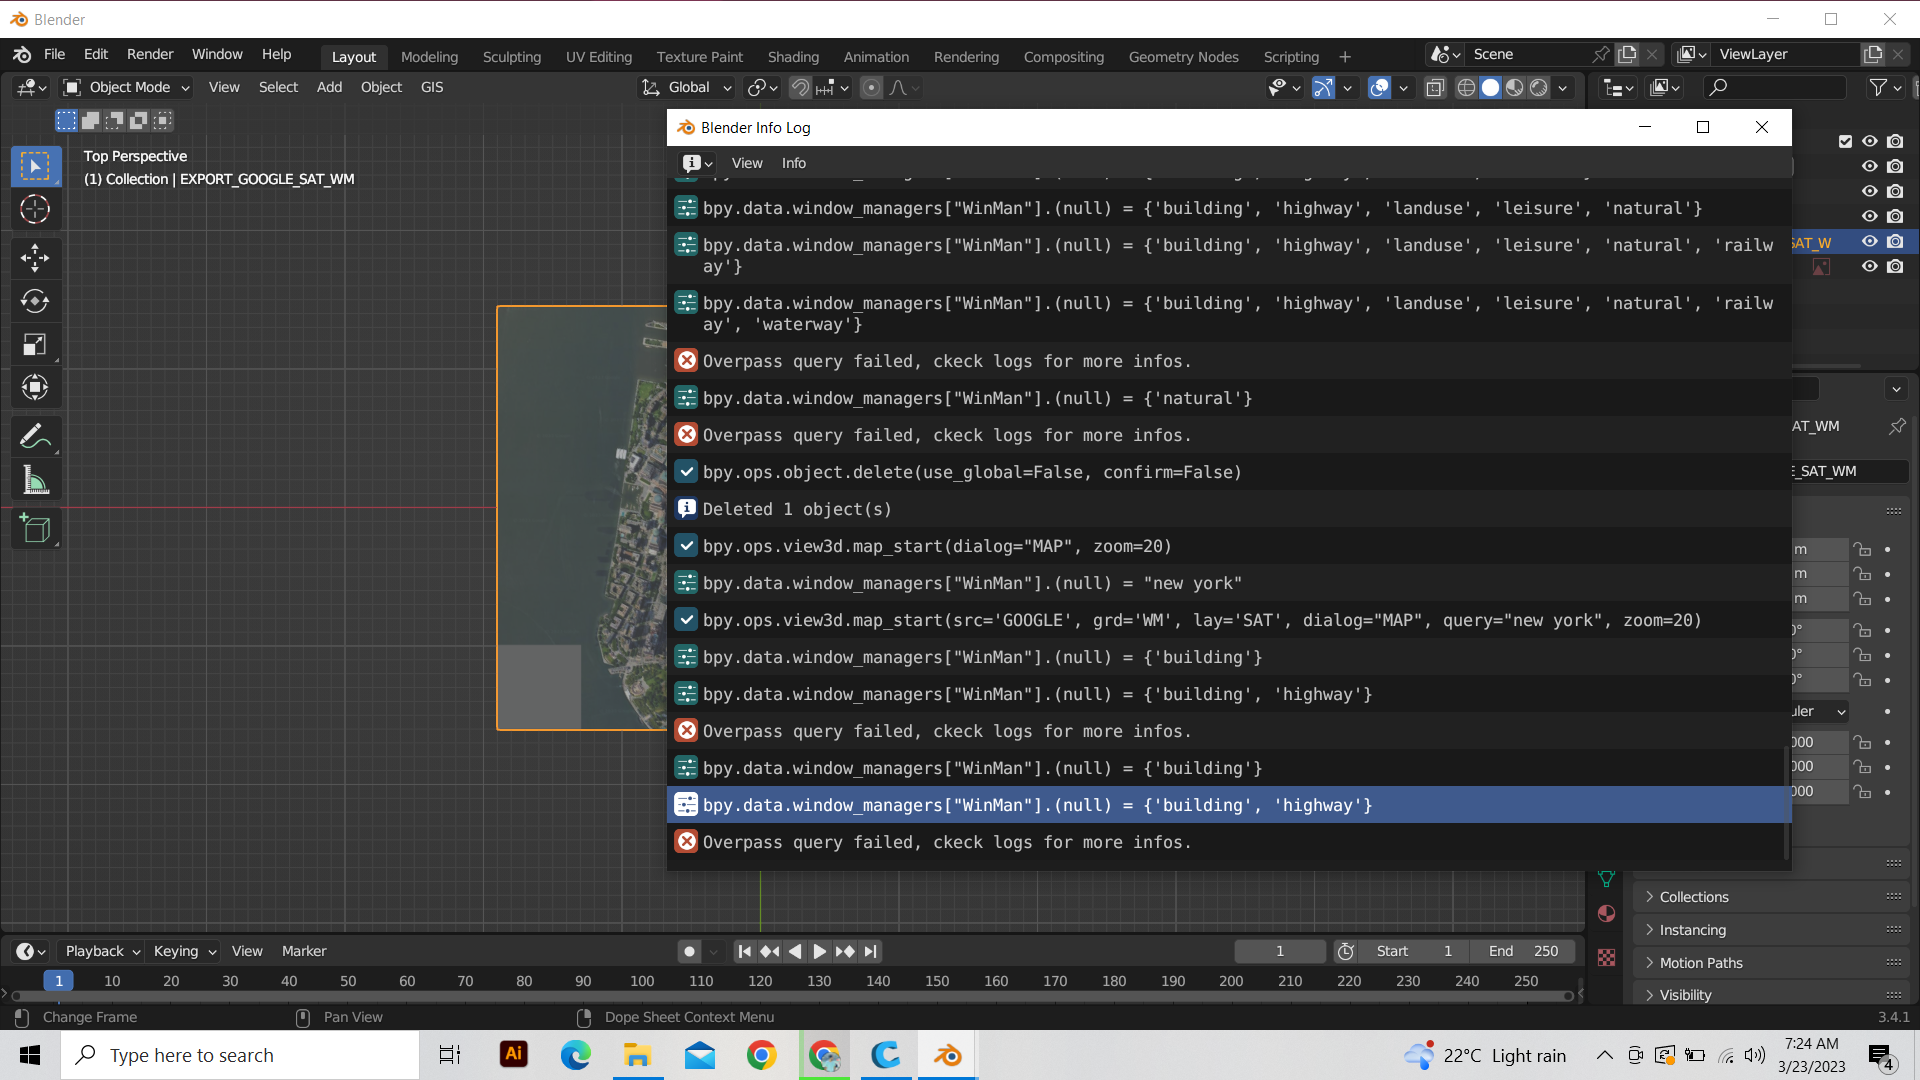Select the 3D Cursor tool
The width and height of the screenshot is (1920, 1080).
pos(35,210)
